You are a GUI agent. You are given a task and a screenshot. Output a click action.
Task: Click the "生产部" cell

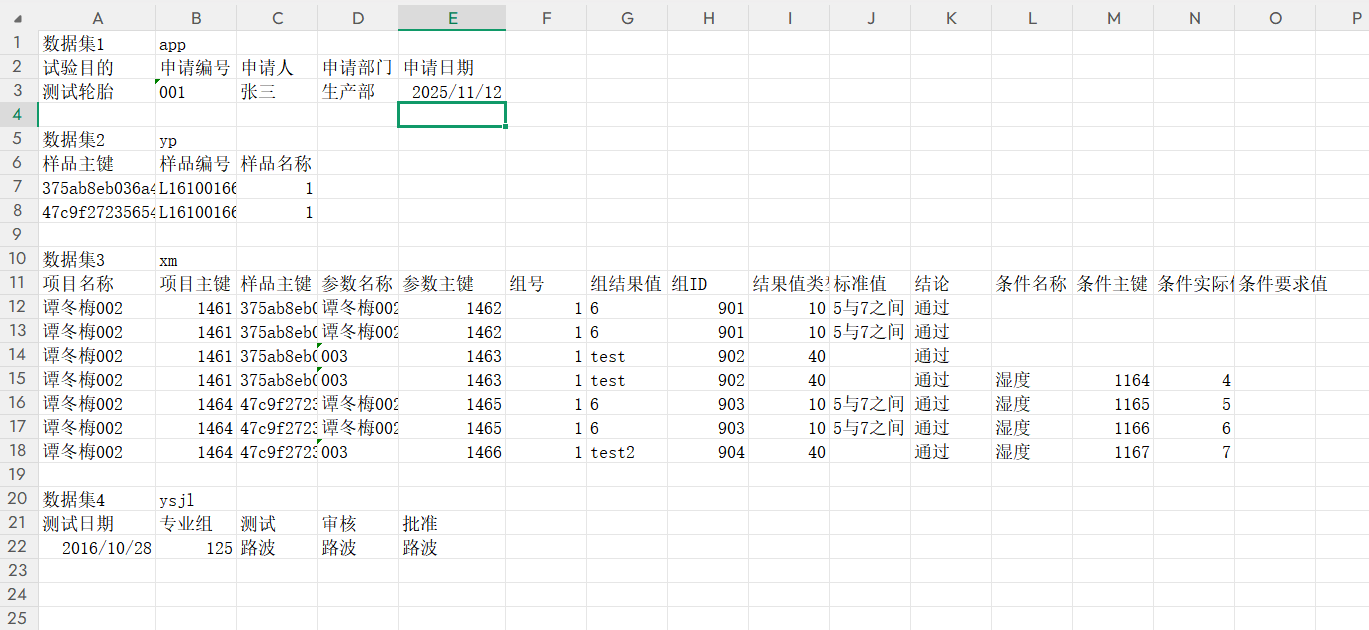[x=358, y=91]
